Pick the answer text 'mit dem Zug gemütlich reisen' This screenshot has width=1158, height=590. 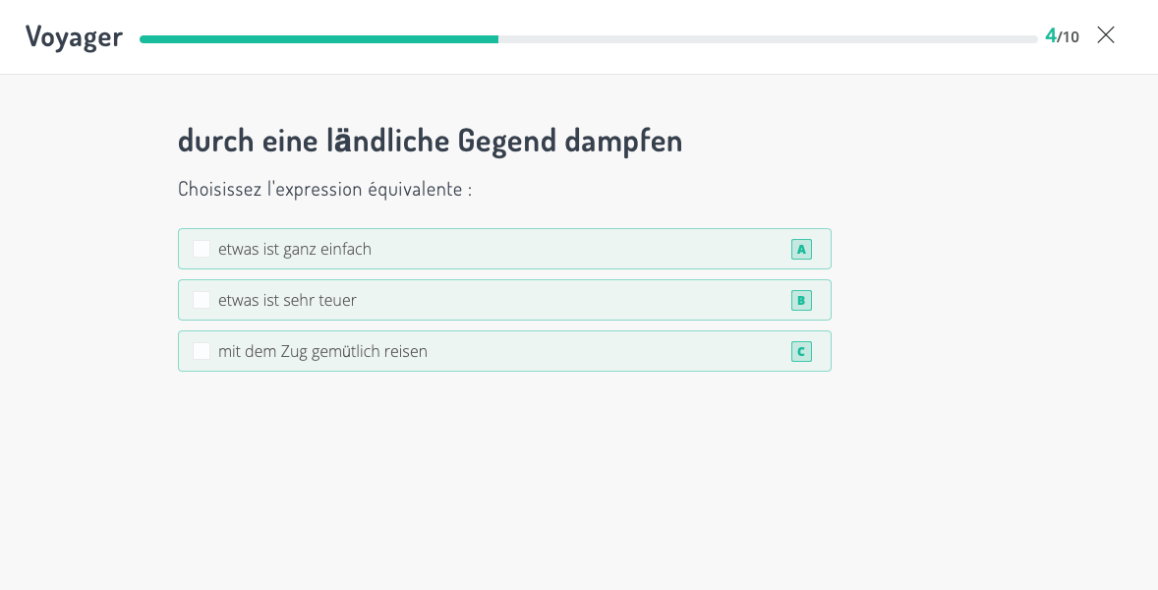(x=323, y=351)
